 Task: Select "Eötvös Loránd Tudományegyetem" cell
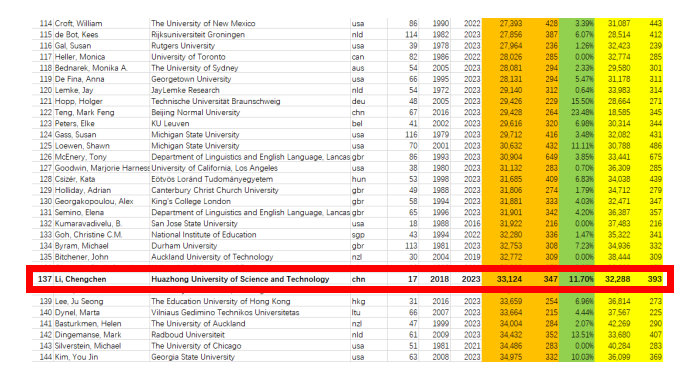click(212, 179)
